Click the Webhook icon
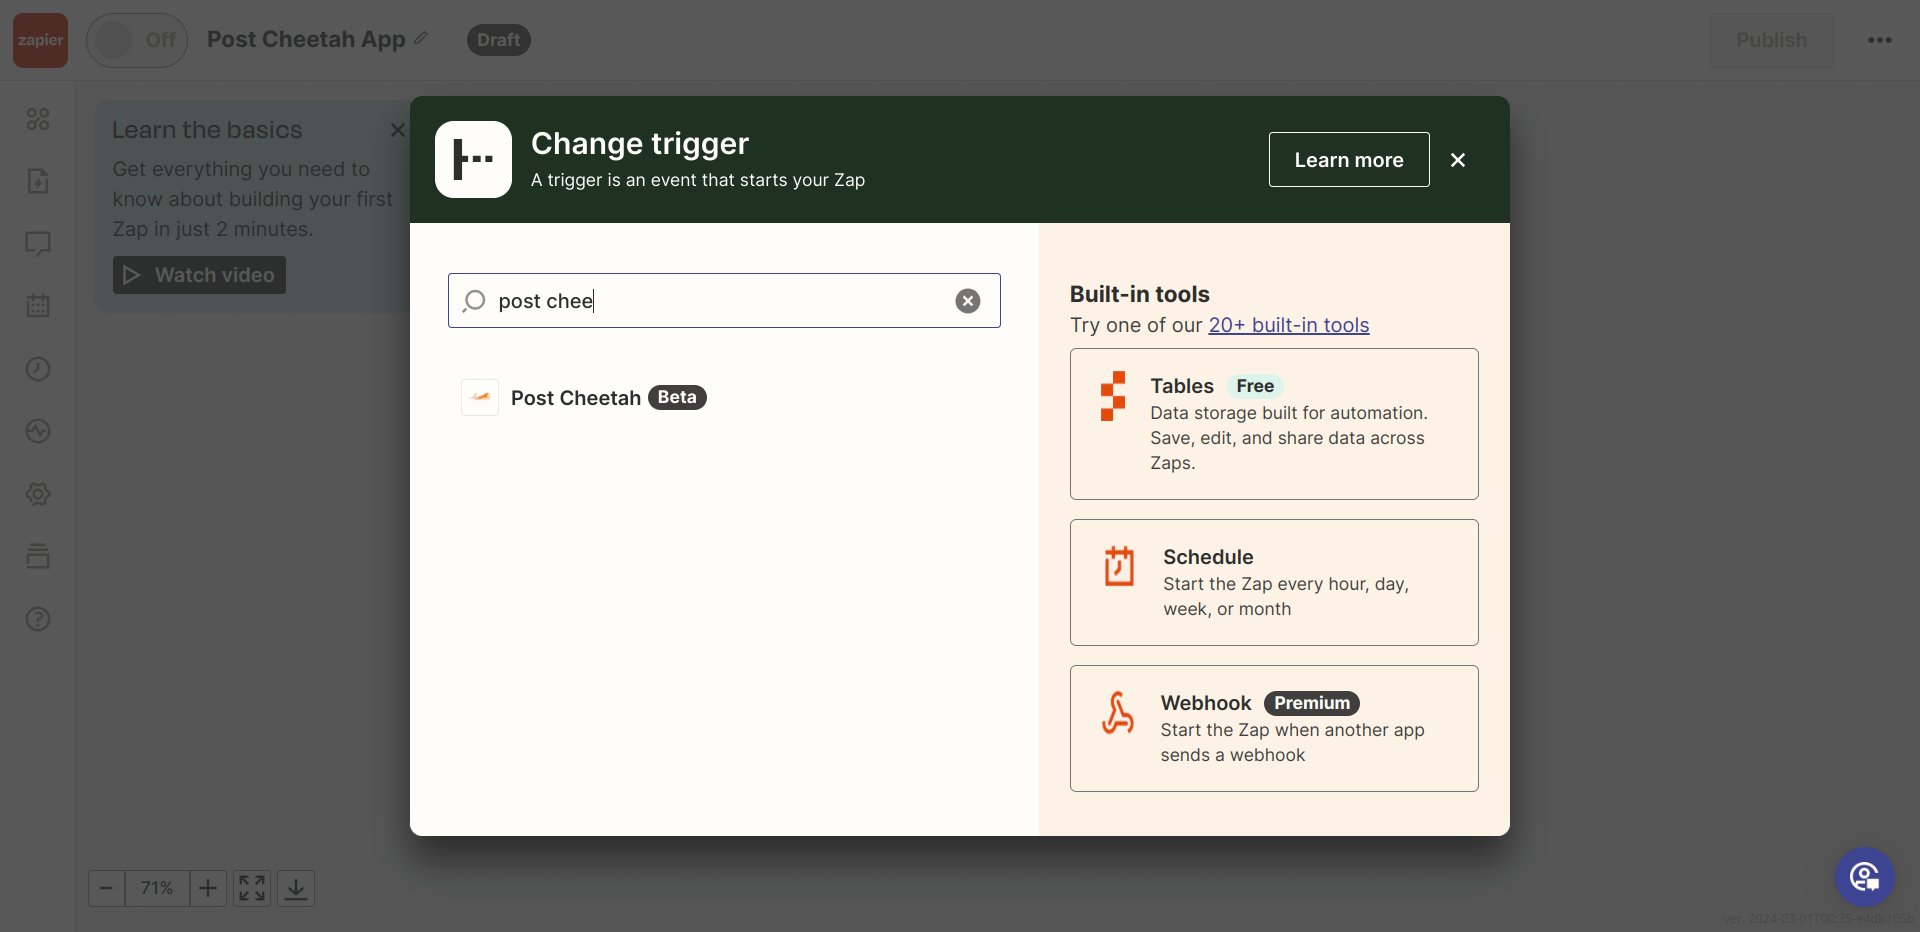Image resolution: width=1920 pixels, height=932 pixels. (1118, 713)
